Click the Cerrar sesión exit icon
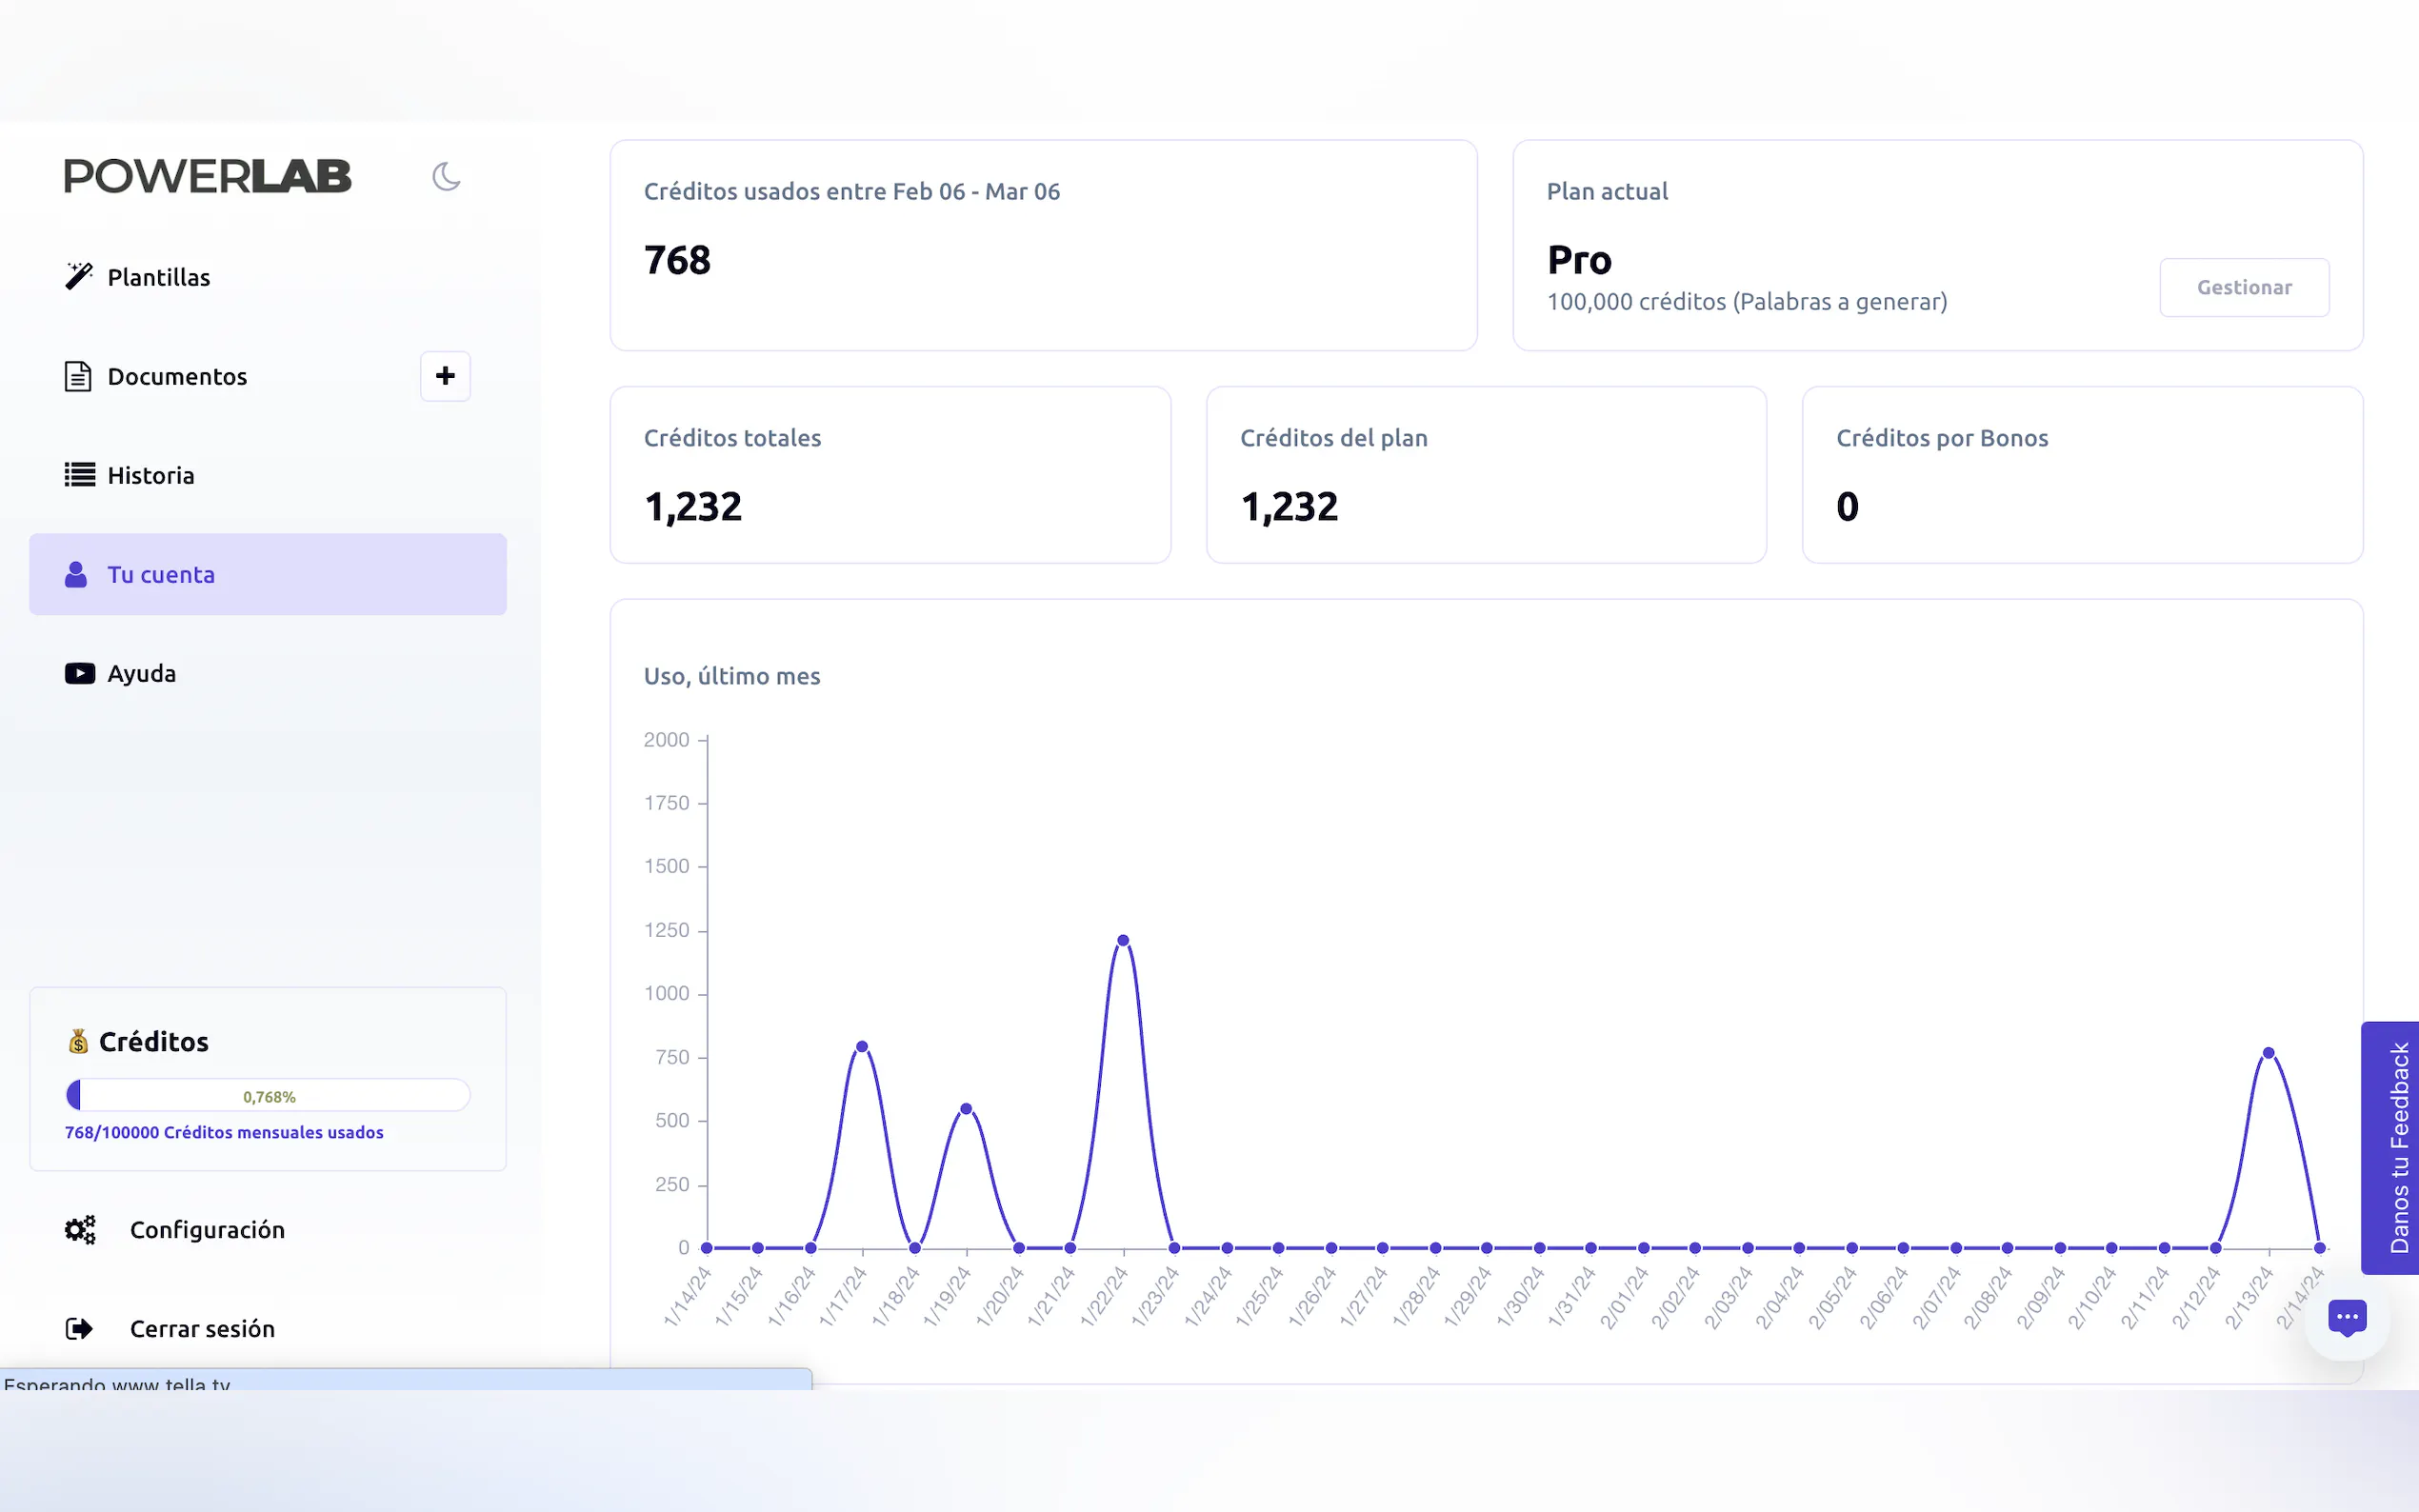Screen dimensions: 2419x1512 [x=79, y=1328]
